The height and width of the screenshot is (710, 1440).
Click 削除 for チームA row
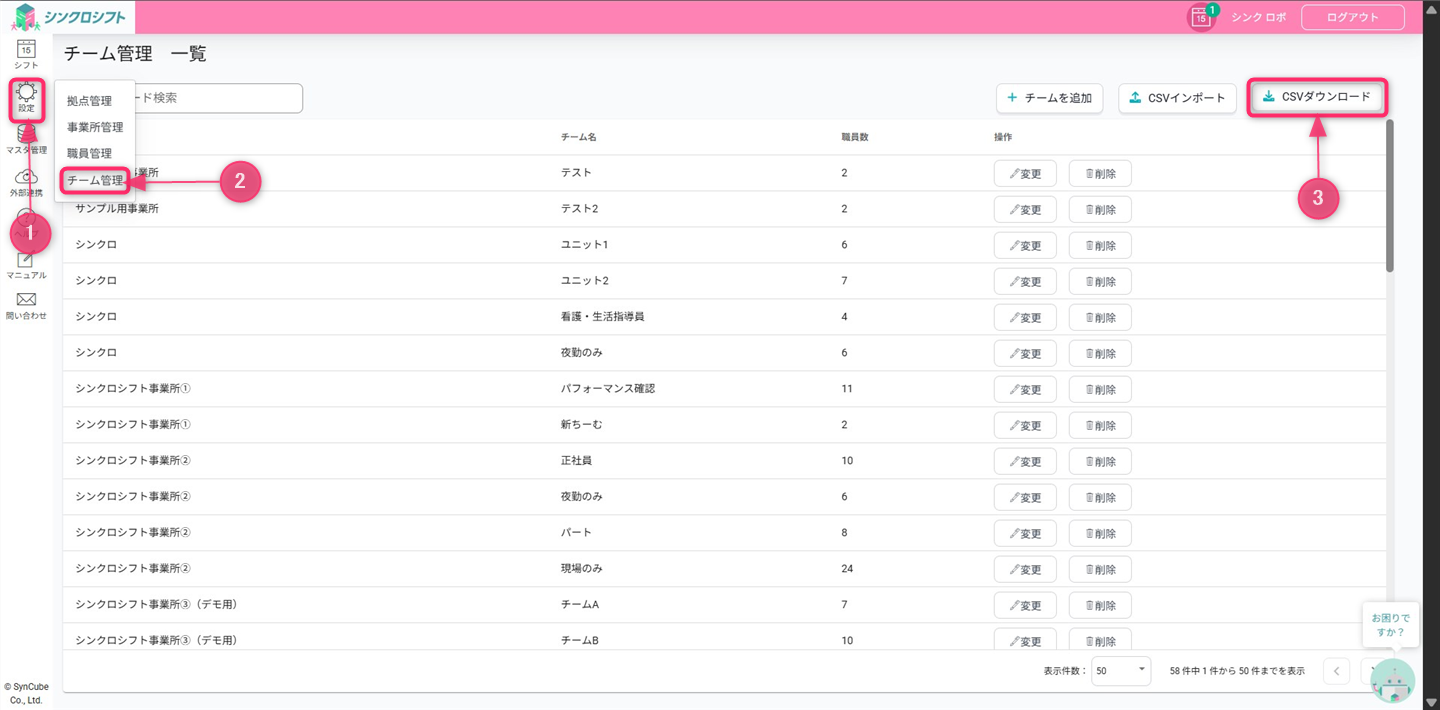point(1100,605)
